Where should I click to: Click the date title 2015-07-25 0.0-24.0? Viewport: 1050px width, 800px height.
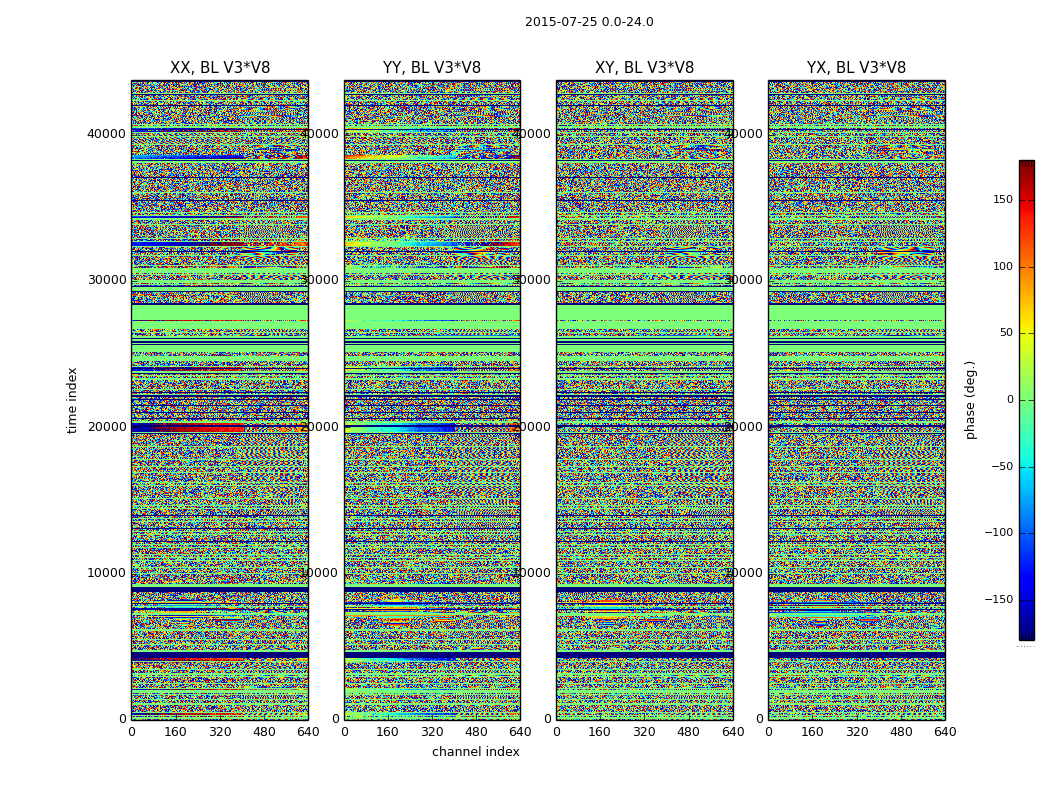point(589,22)
